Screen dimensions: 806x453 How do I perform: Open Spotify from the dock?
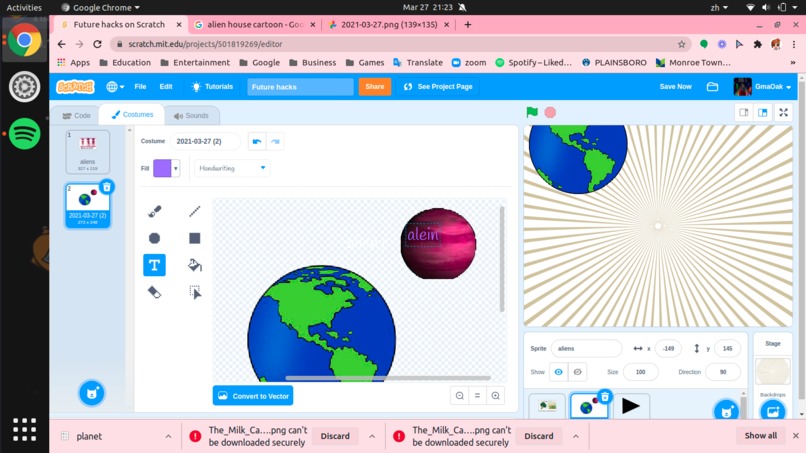(x=24, y=134)
